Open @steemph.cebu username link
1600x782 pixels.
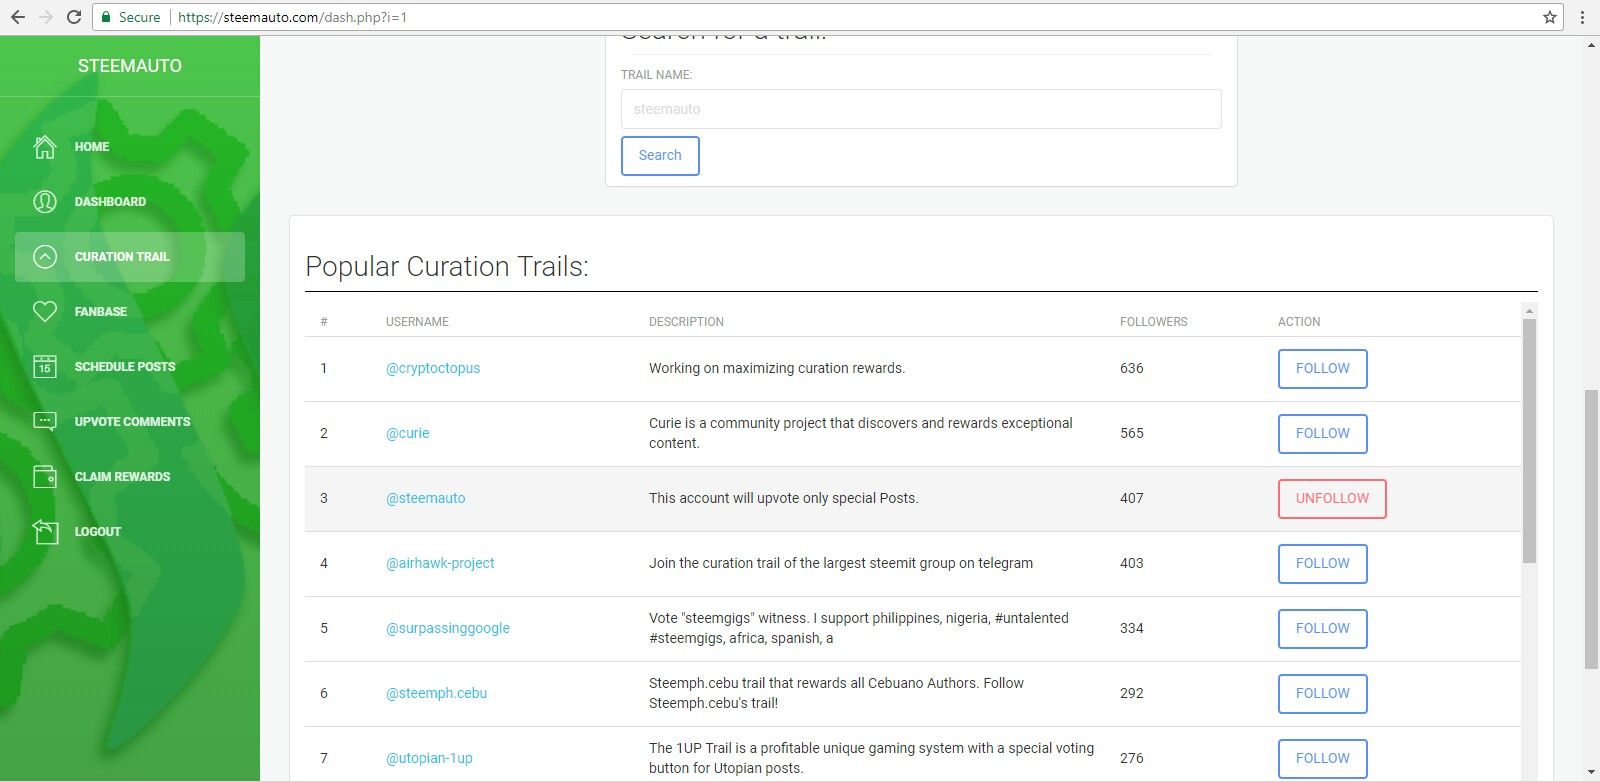pos(437,693)
